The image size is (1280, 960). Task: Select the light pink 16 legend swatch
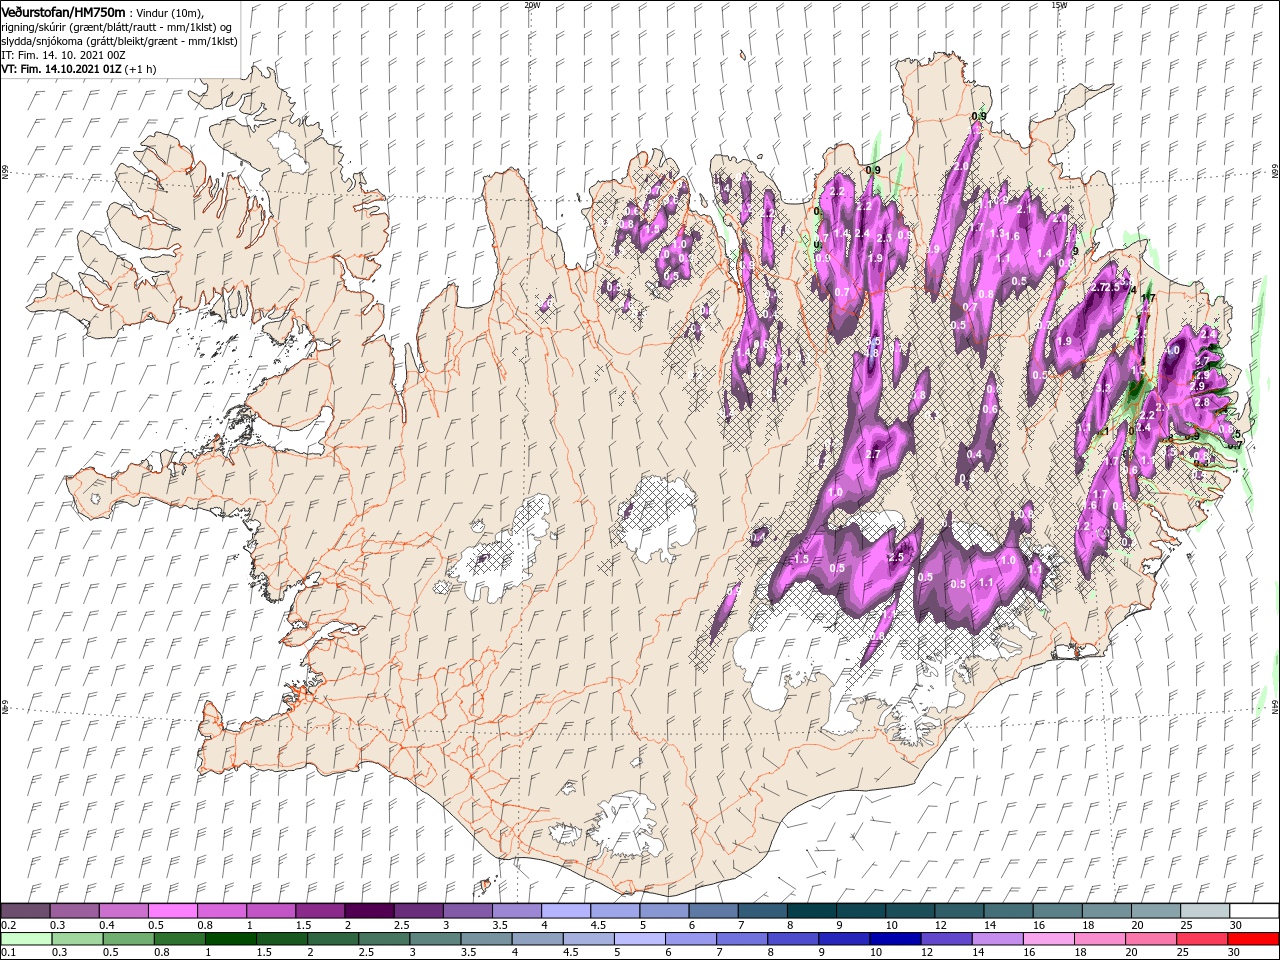point(1048,939)
